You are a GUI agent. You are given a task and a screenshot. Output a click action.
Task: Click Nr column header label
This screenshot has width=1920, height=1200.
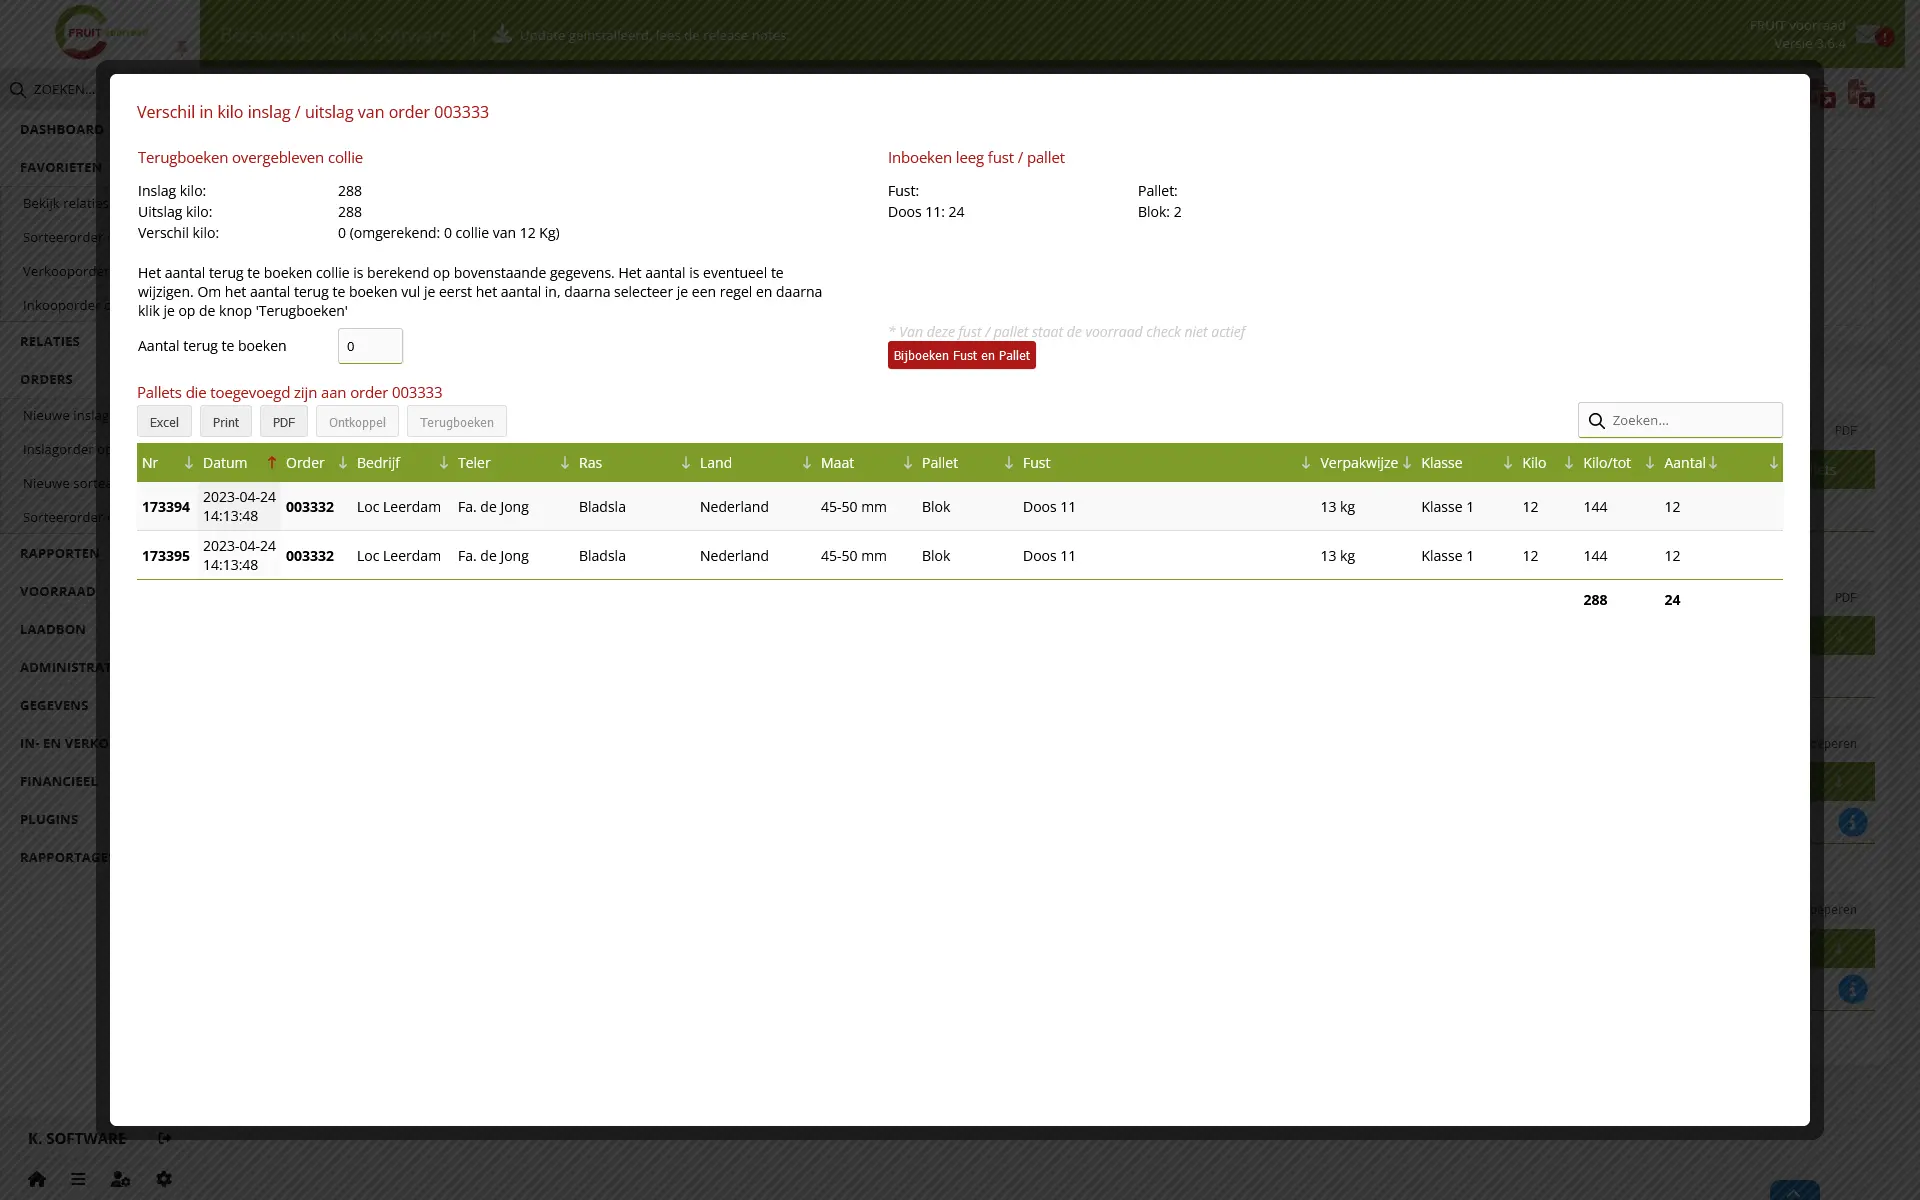click(x=150, y=463)
